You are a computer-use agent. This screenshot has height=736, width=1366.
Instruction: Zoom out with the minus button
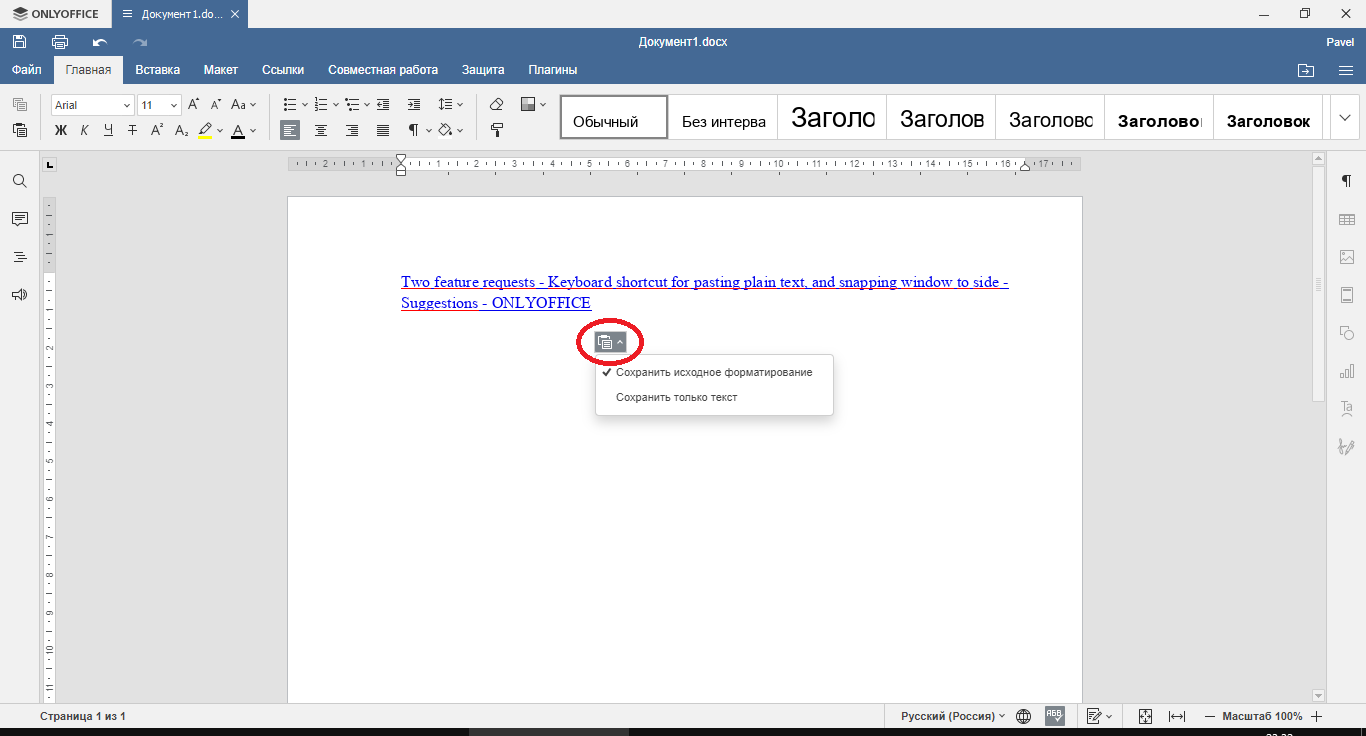pos(1209,716)
